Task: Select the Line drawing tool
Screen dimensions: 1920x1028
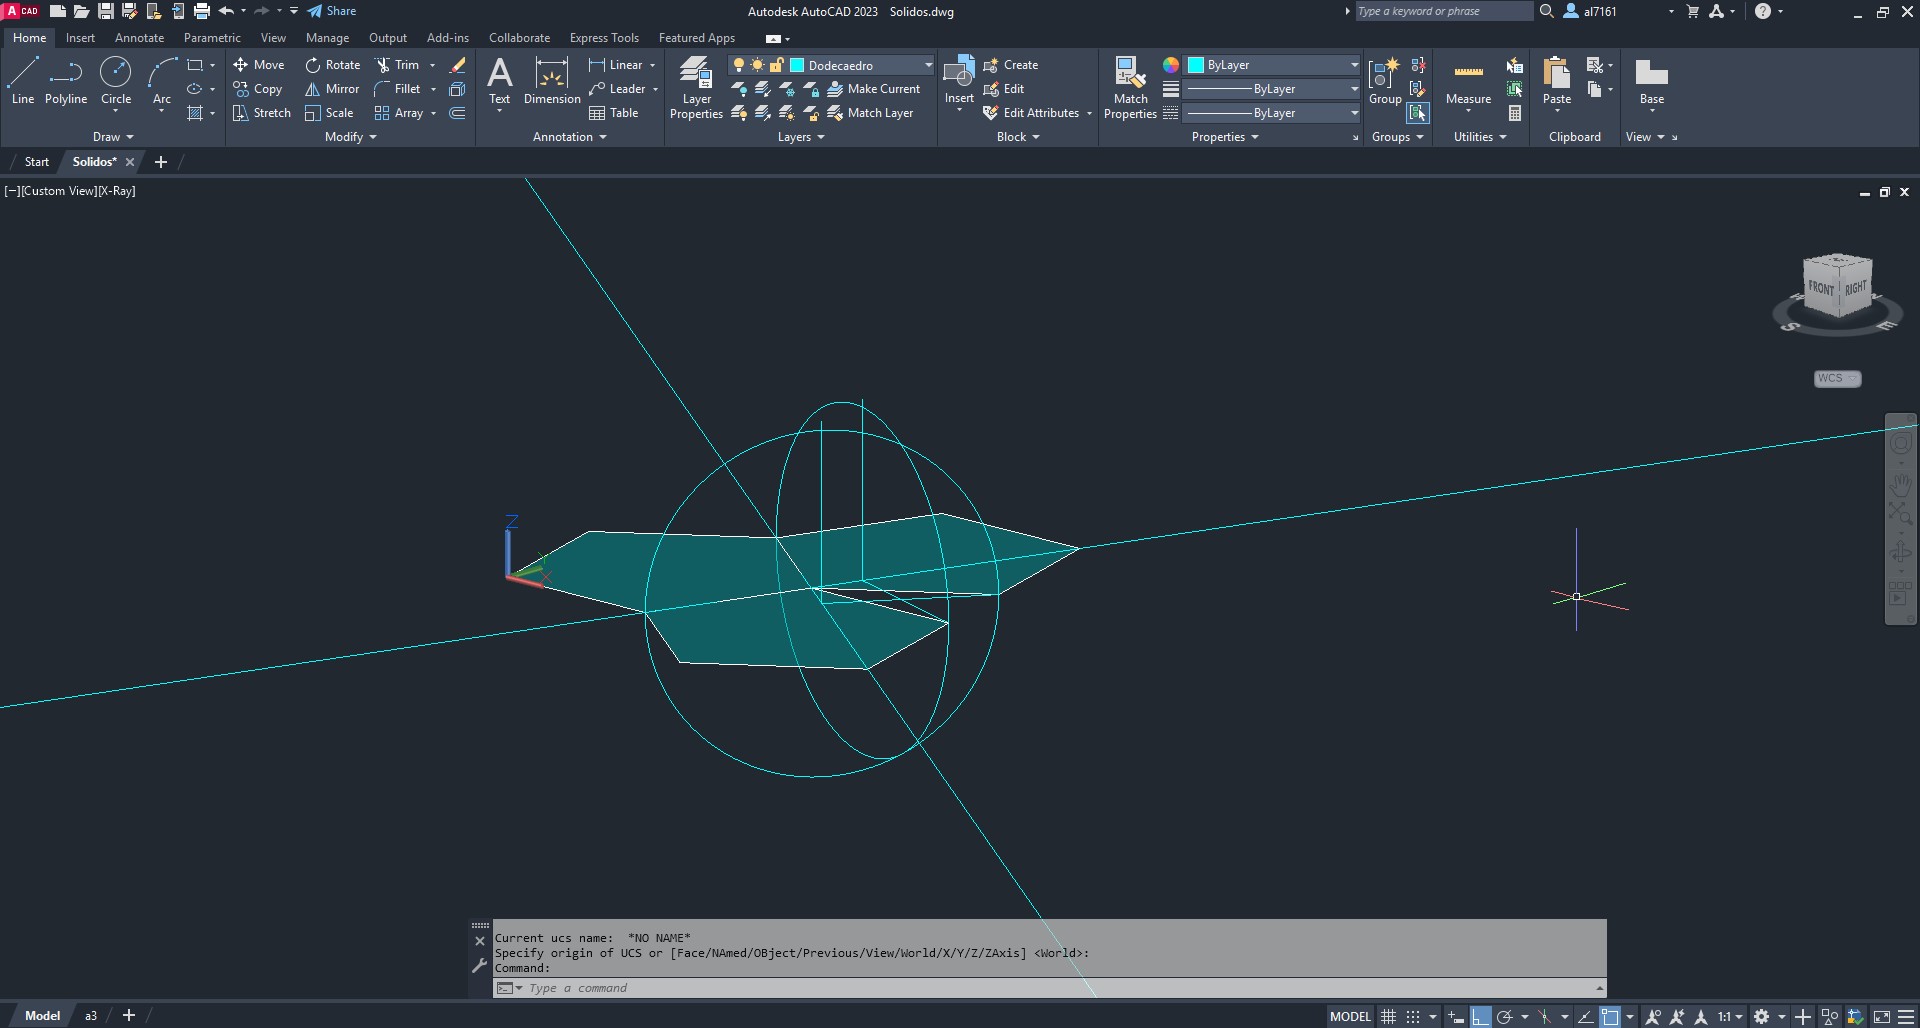Action: pos(23,80)
